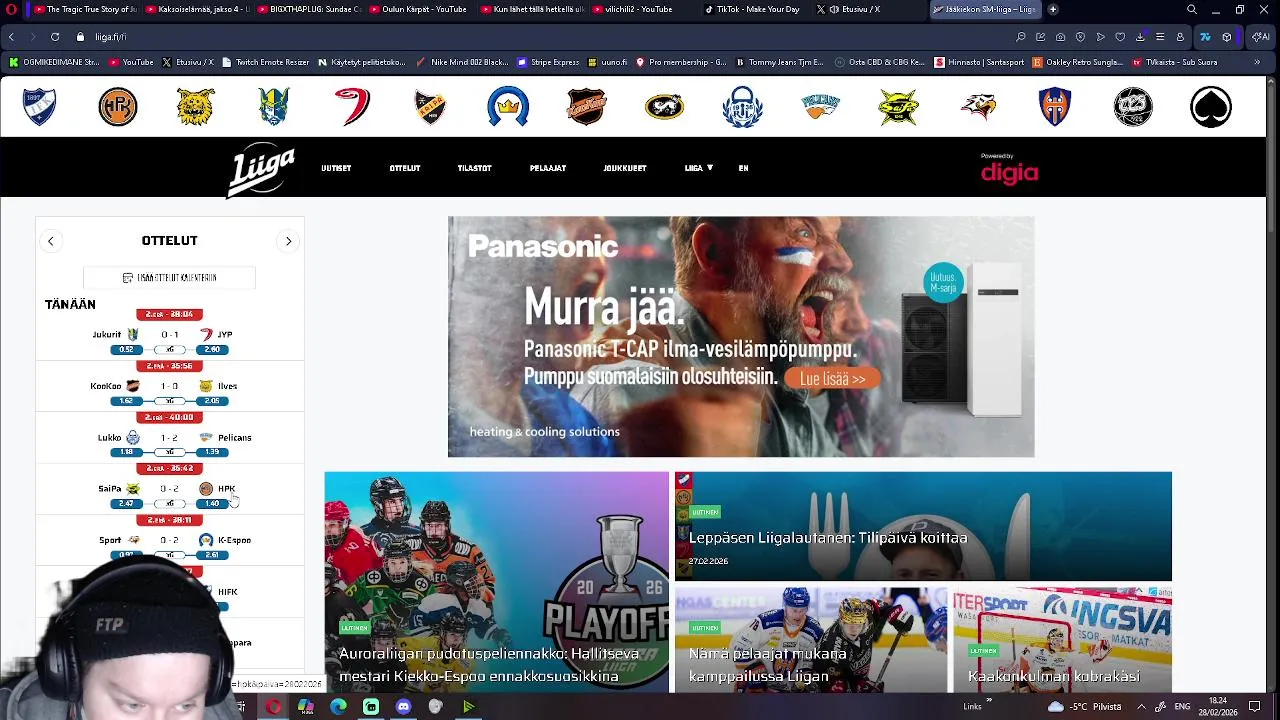1280x720 pixels.
Task: Show previous day's matches with left chevron
Action: tap(50, 241)
